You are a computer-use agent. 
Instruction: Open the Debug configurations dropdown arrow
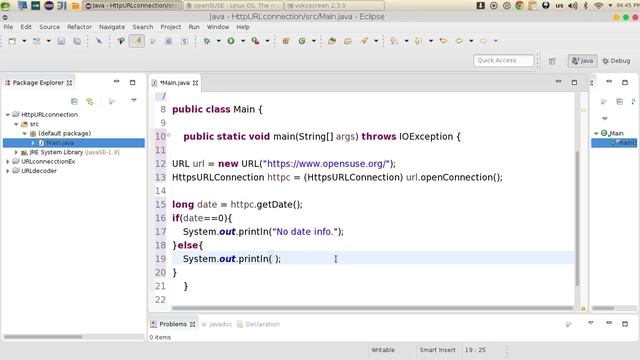pyautogui.click(x=218, y=41)
